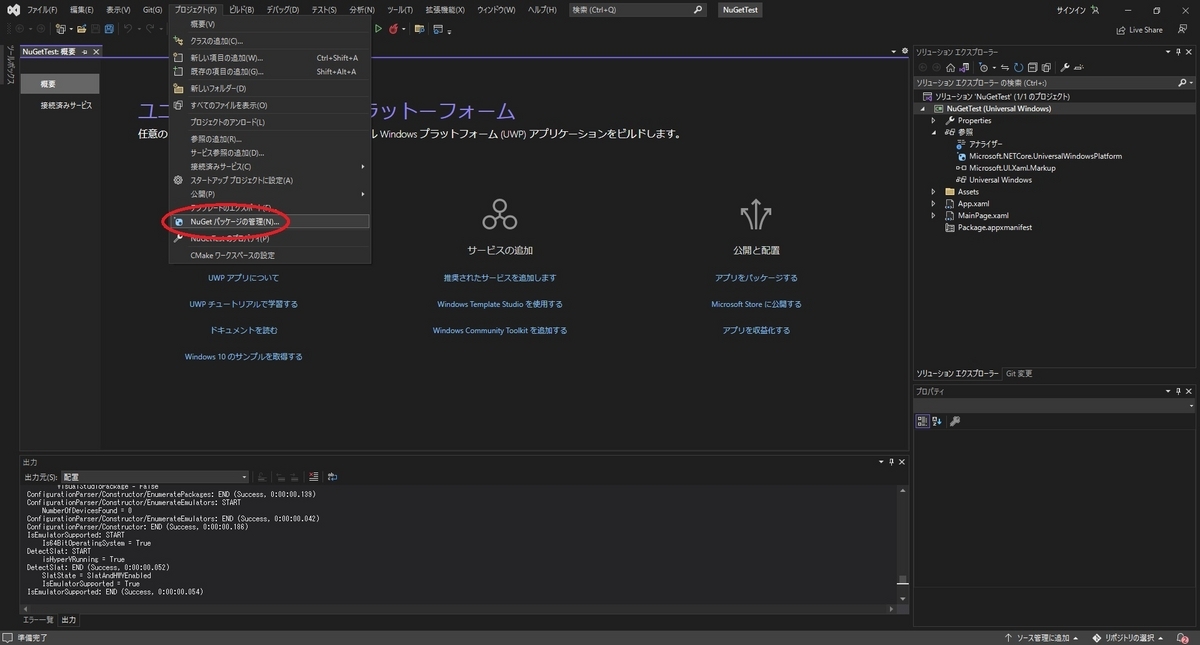Screen dimensions: 1200x645
Task: Select CMake ワークスペースの設定 menu entry
Action: (270, 255)
